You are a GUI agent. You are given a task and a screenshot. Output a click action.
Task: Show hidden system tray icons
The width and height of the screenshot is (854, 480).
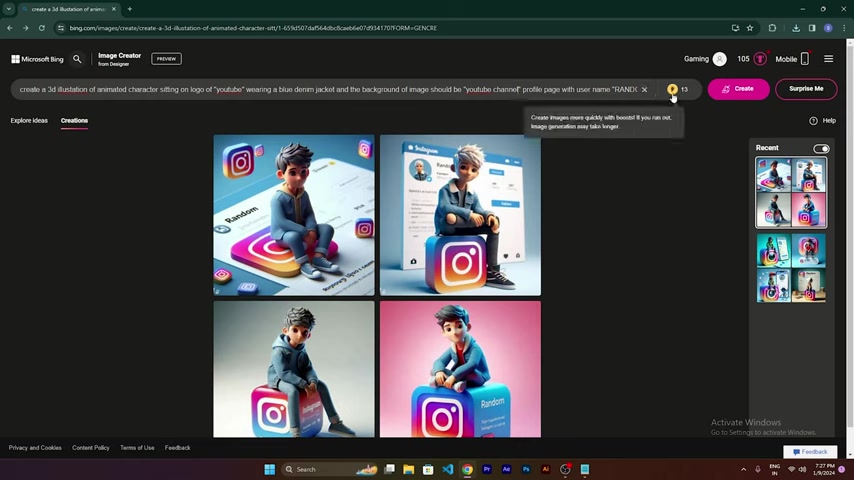coord(743,469)
